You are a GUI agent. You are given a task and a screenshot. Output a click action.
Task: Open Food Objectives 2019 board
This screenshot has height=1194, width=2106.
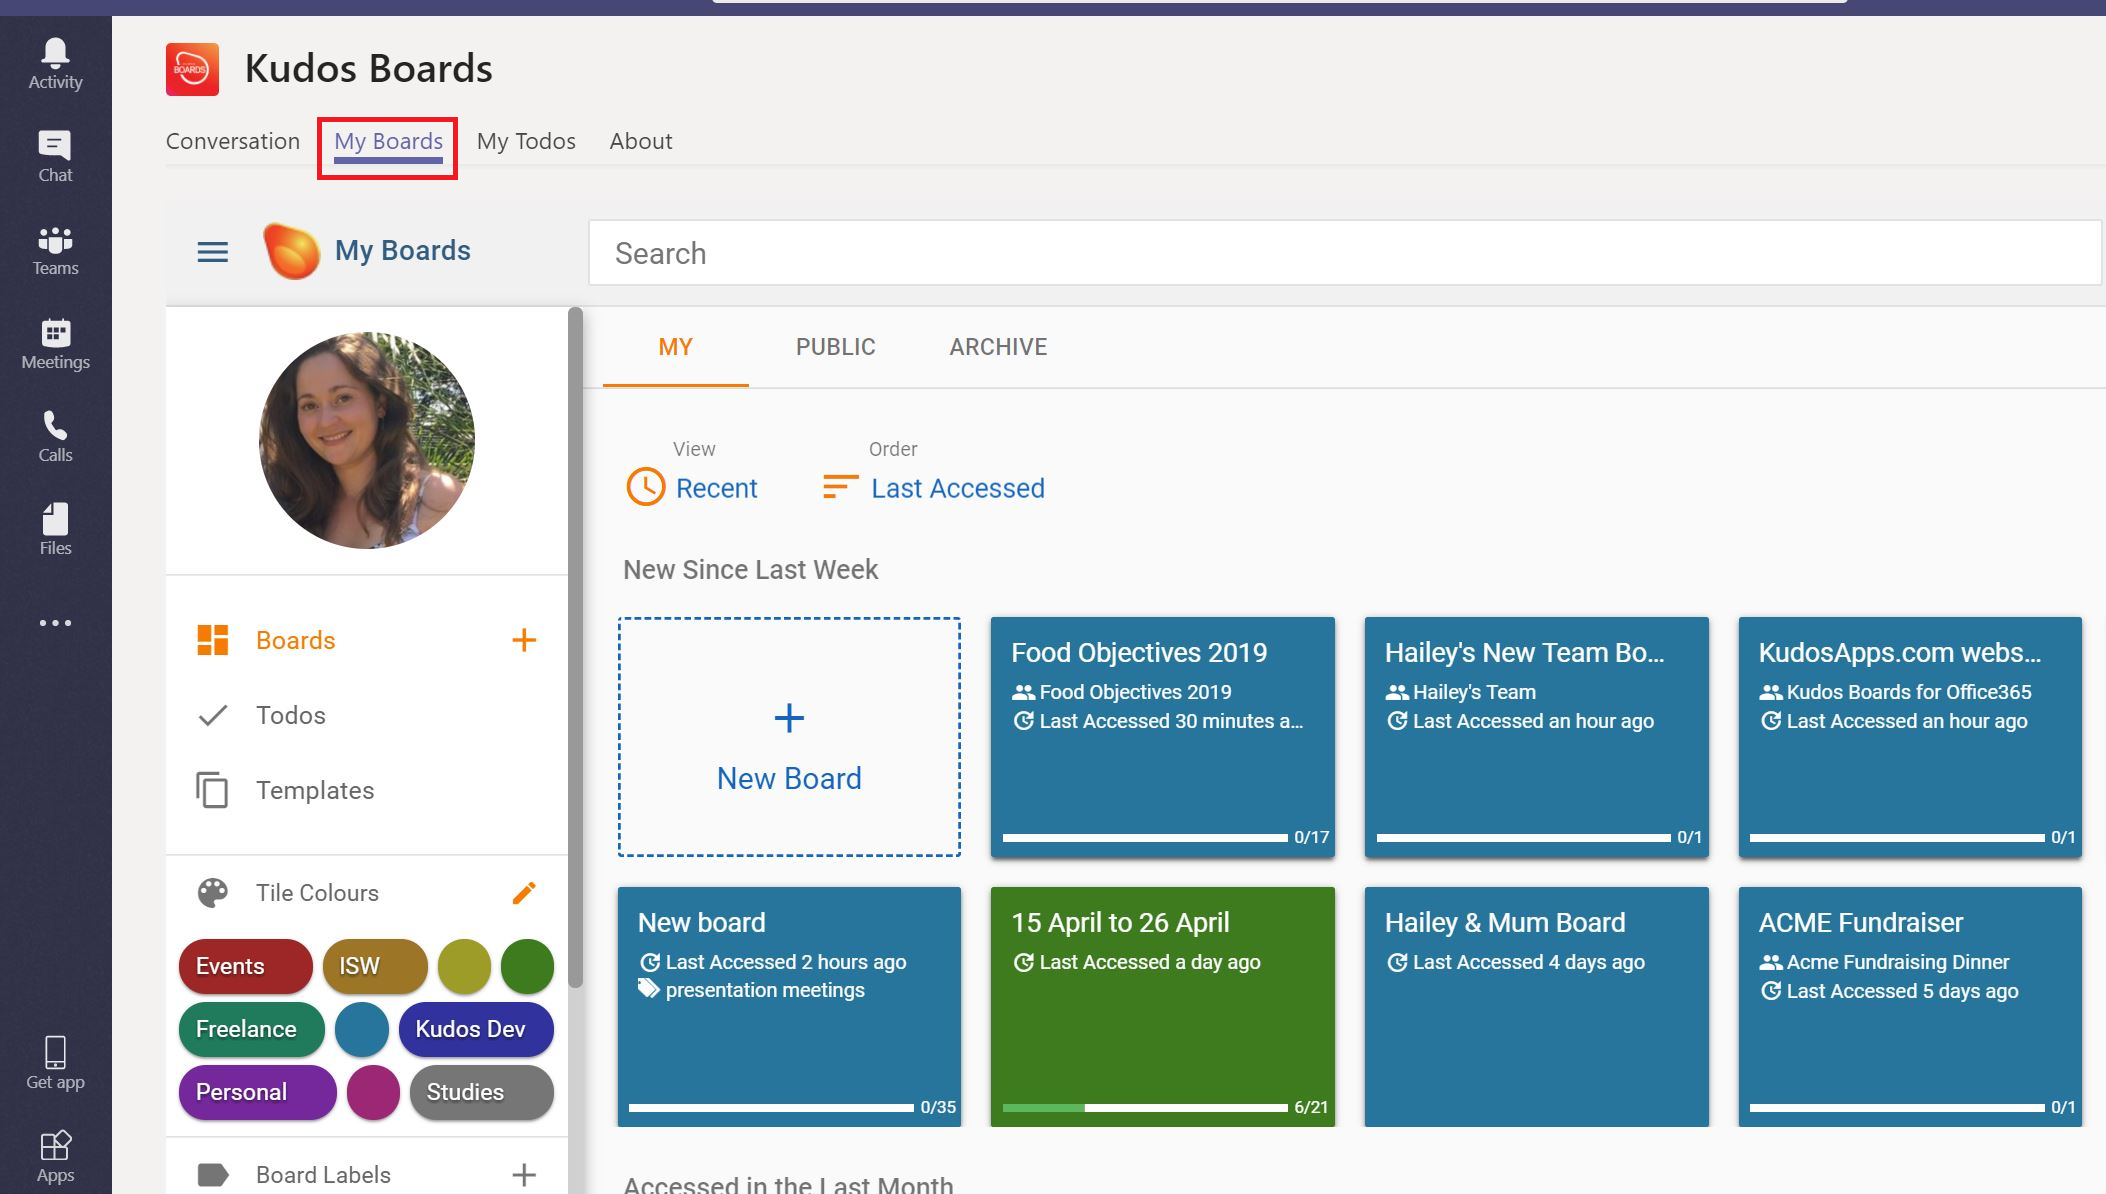1163,737
